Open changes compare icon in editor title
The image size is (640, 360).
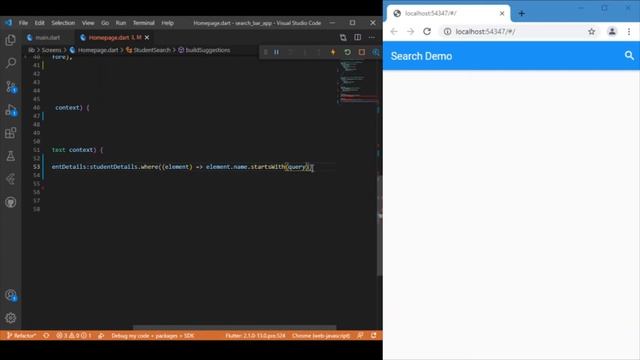click(343, 38)
